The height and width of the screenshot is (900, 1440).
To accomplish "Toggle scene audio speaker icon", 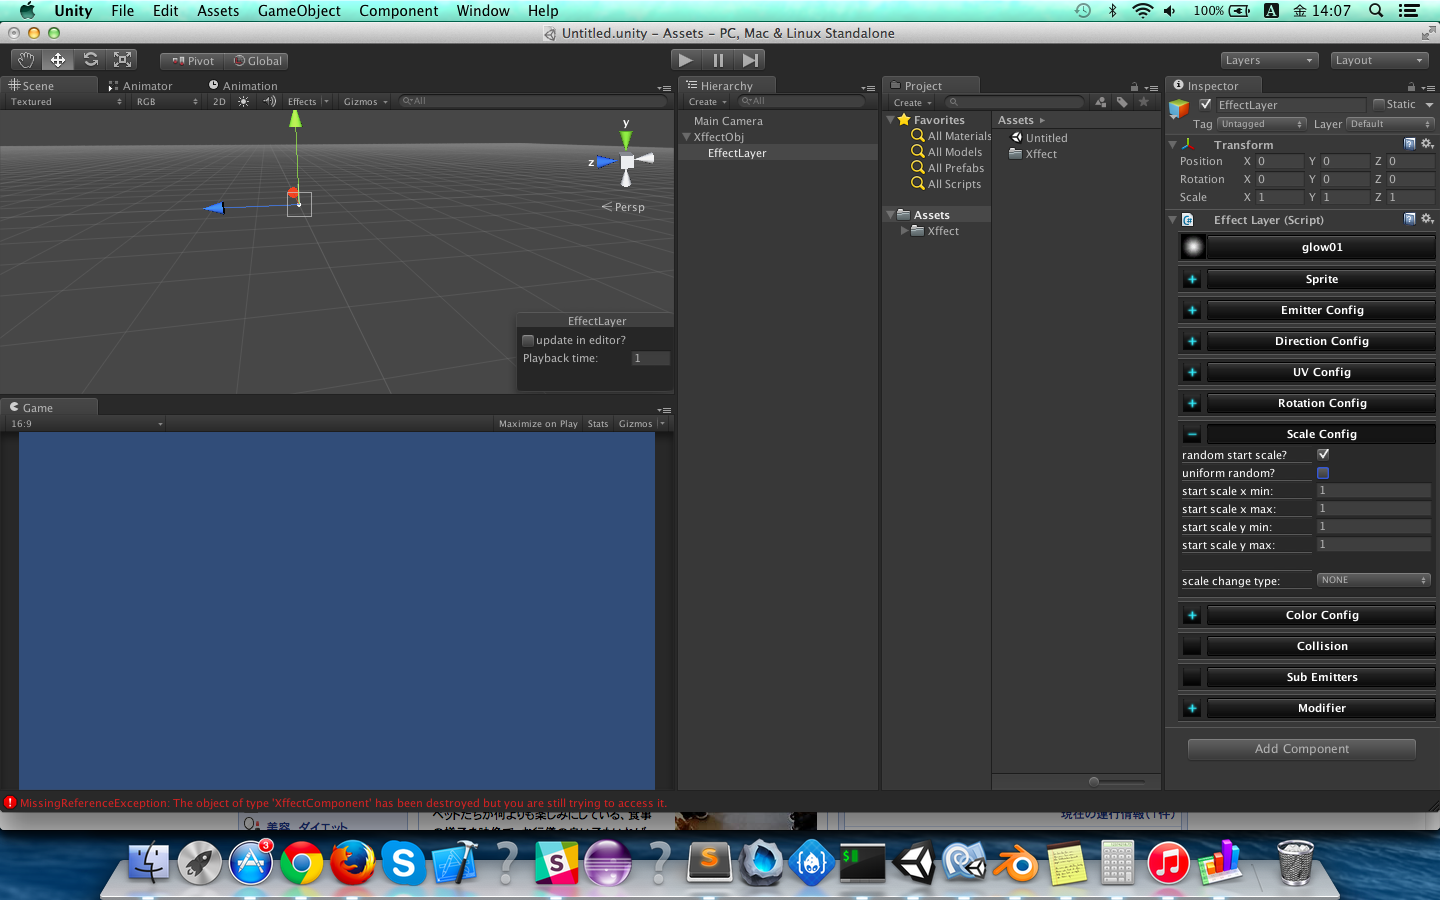I will tap(269, 102).
